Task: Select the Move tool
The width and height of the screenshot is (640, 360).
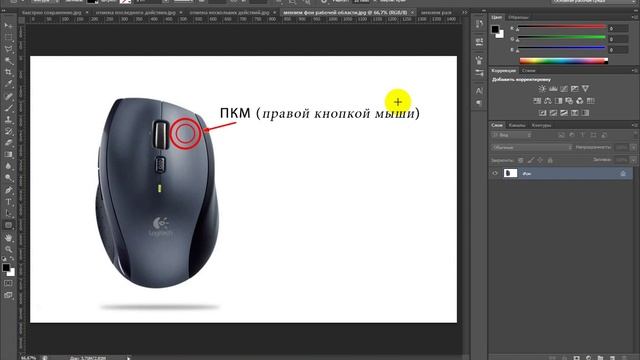Action: 8,26
